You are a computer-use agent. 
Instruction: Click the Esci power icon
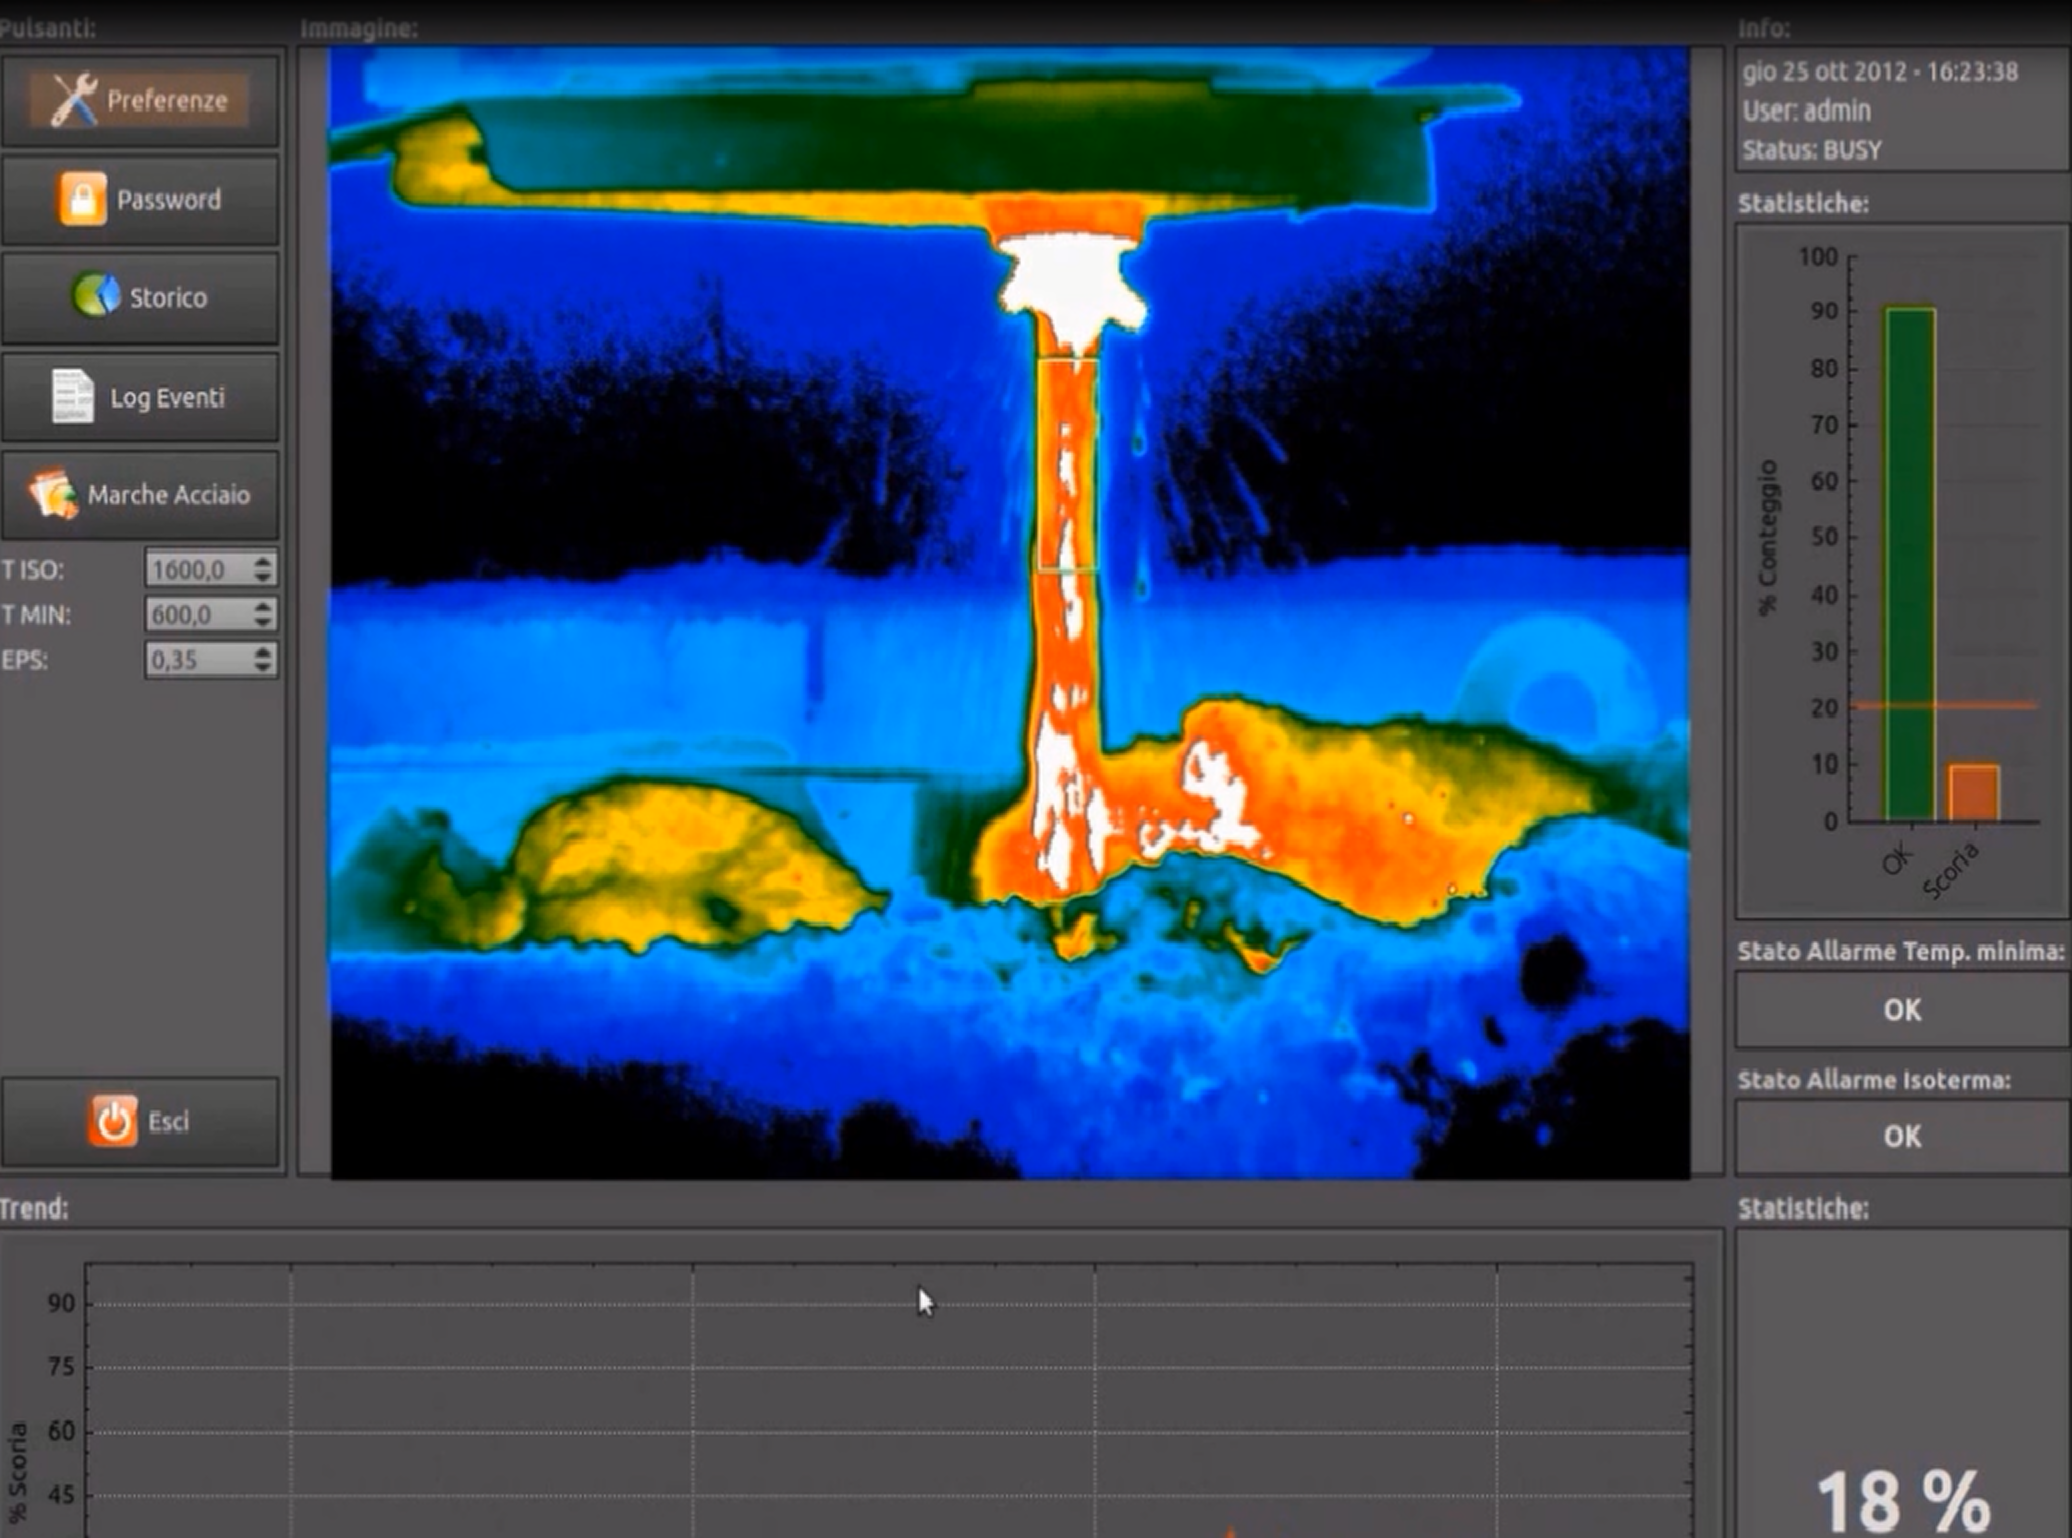[x=112, y=1121]
